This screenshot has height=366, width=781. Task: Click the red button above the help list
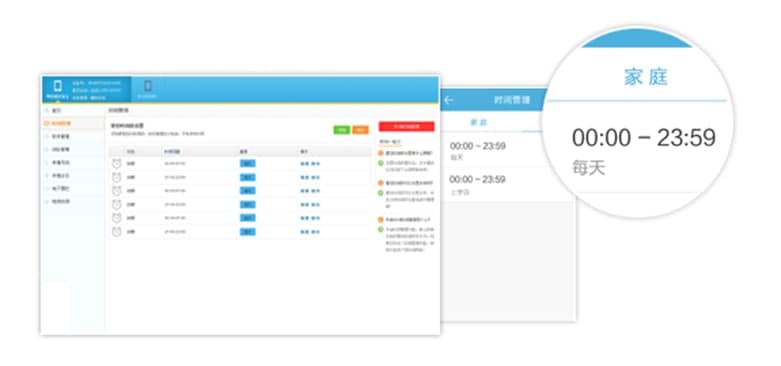[406, 126]
